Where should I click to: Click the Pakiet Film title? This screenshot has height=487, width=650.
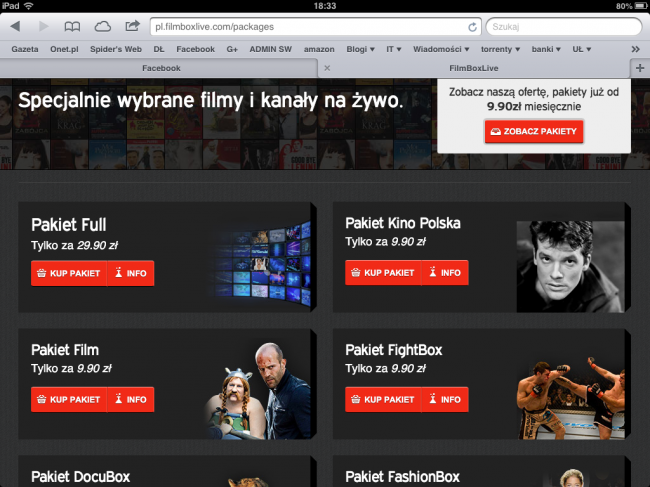click(x=65, y=350)
